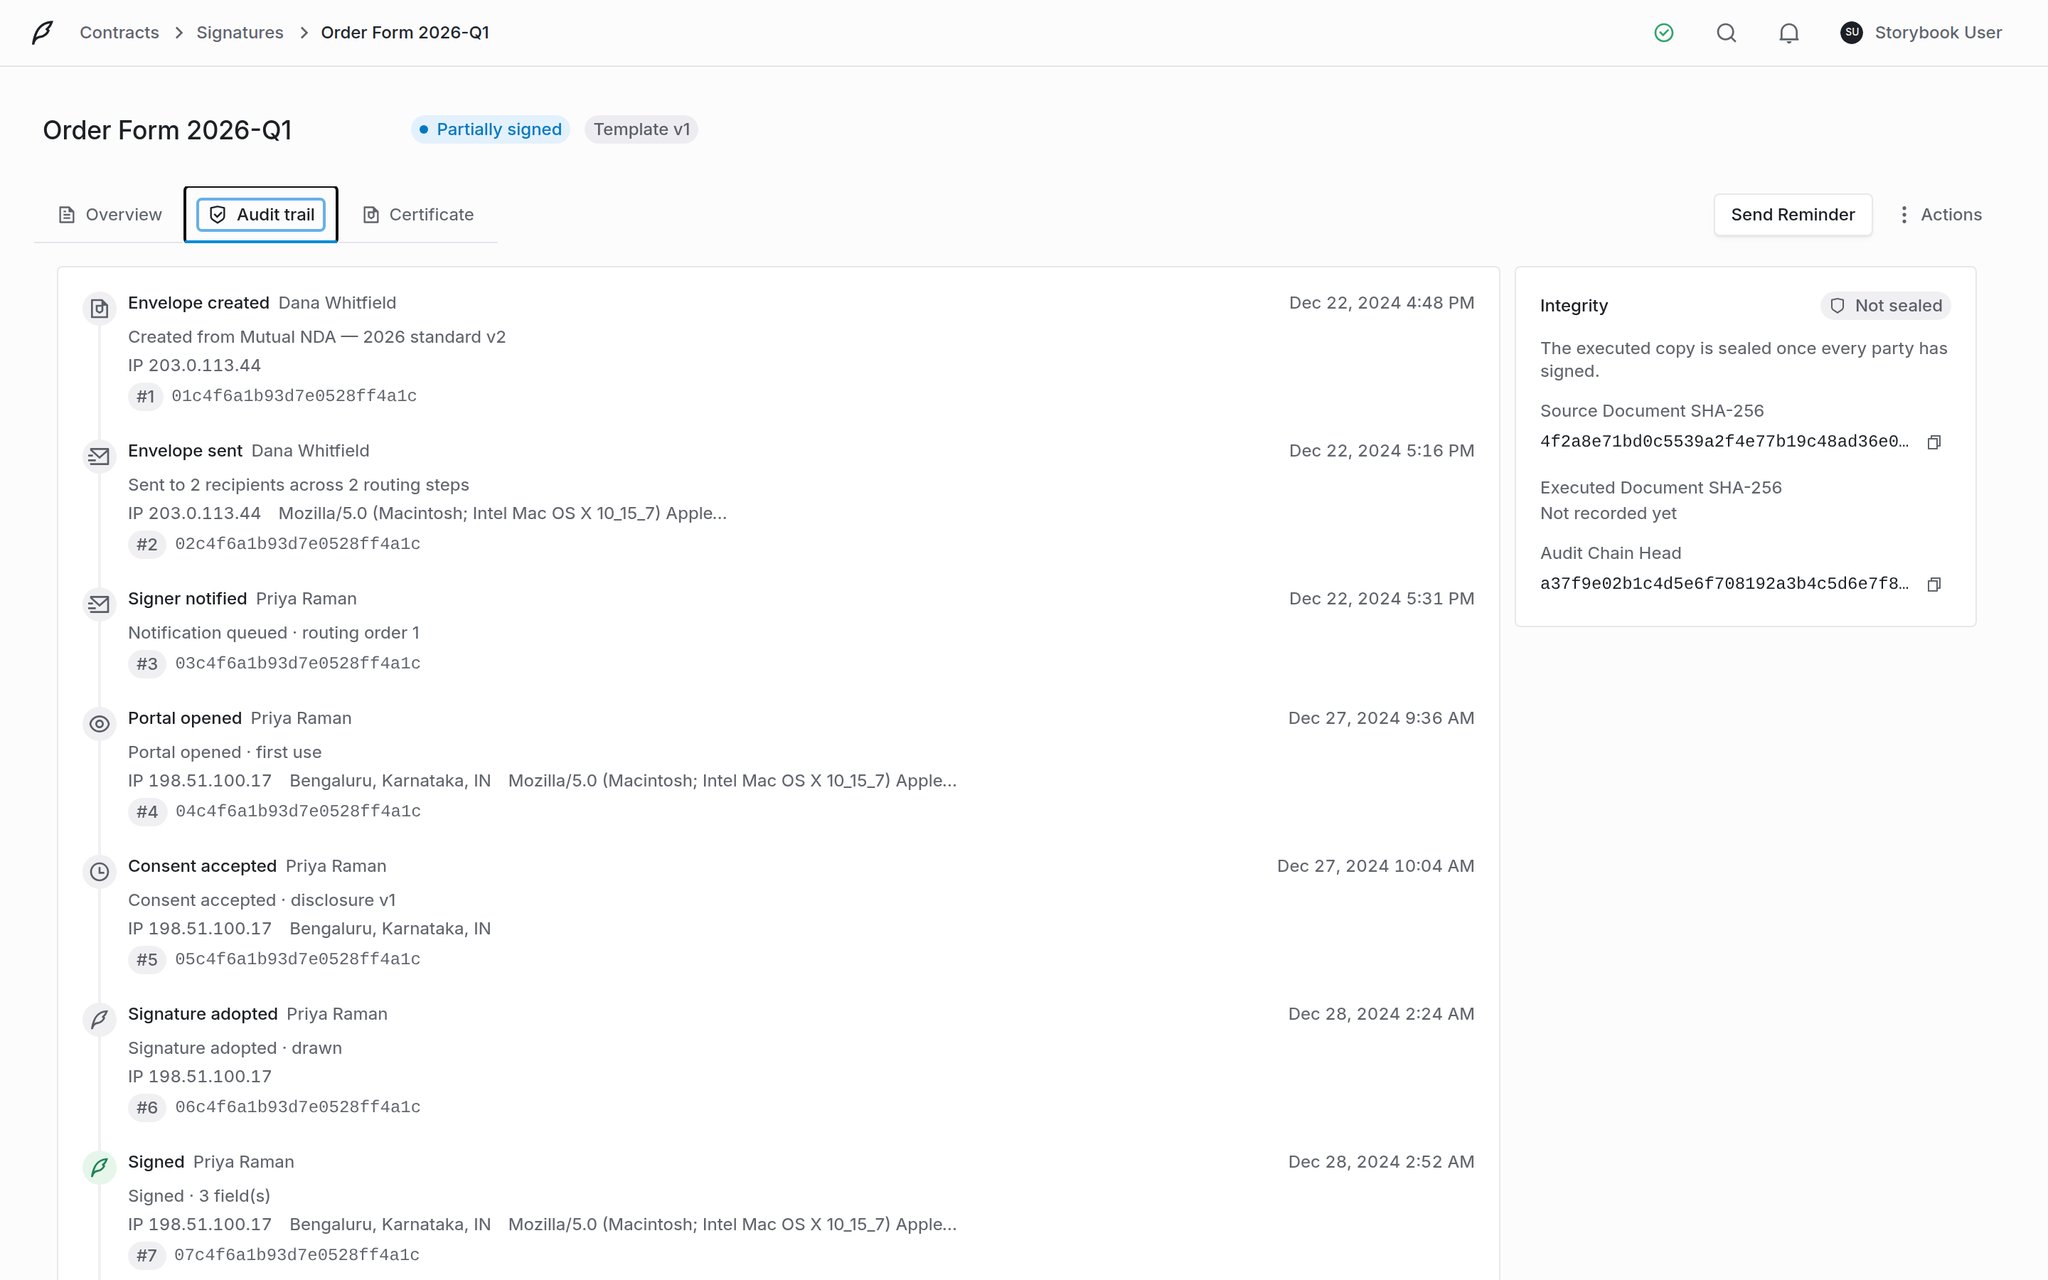Copy the Source Document SHA-256 hash
Screen dimensions: 2048x1280
point(1934,442)
